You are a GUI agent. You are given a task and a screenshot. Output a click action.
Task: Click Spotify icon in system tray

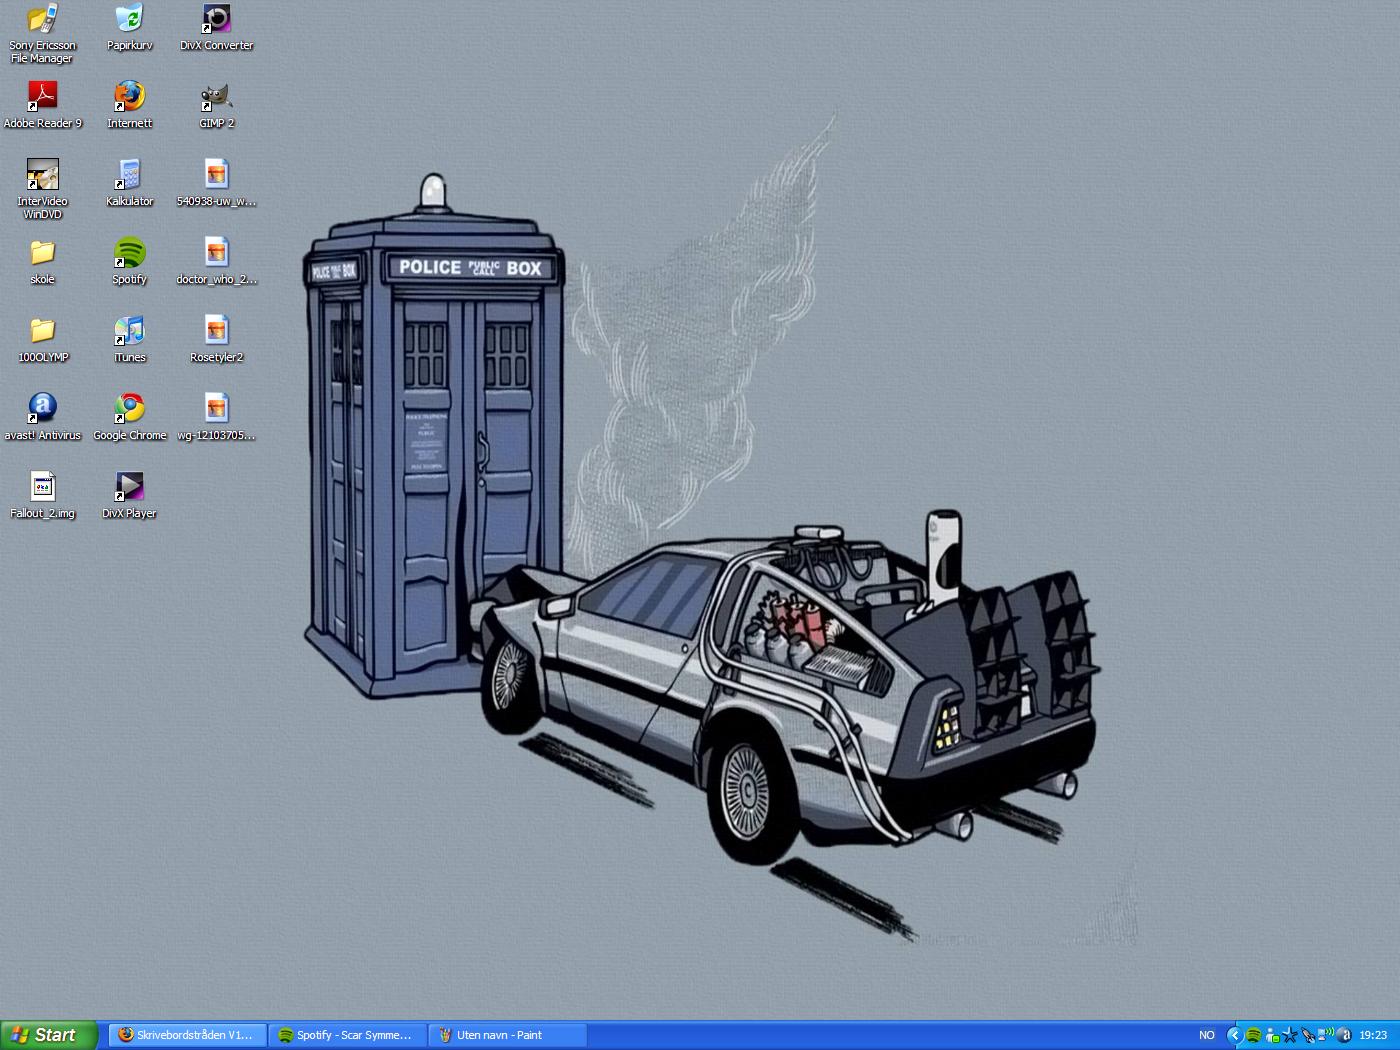[1253, 1035]
